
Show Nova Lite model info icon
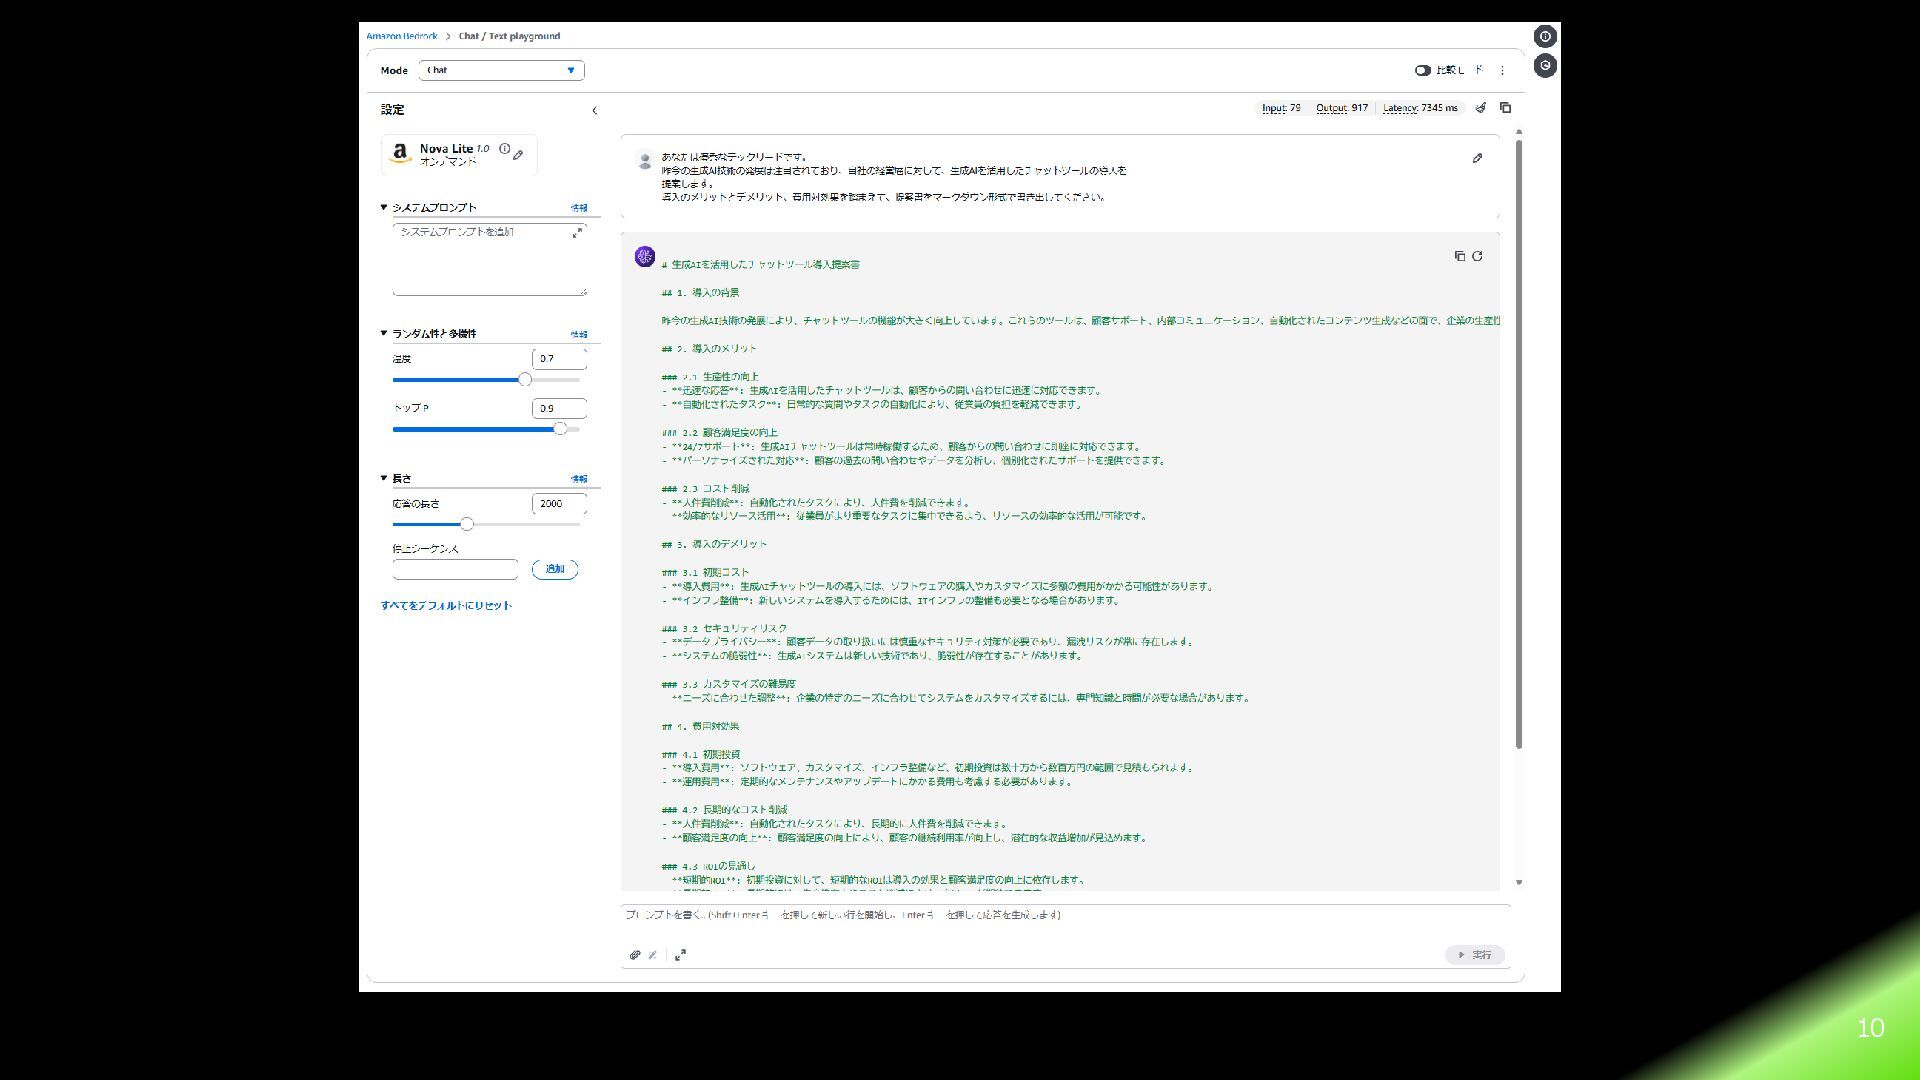click(x=505, y=149)
